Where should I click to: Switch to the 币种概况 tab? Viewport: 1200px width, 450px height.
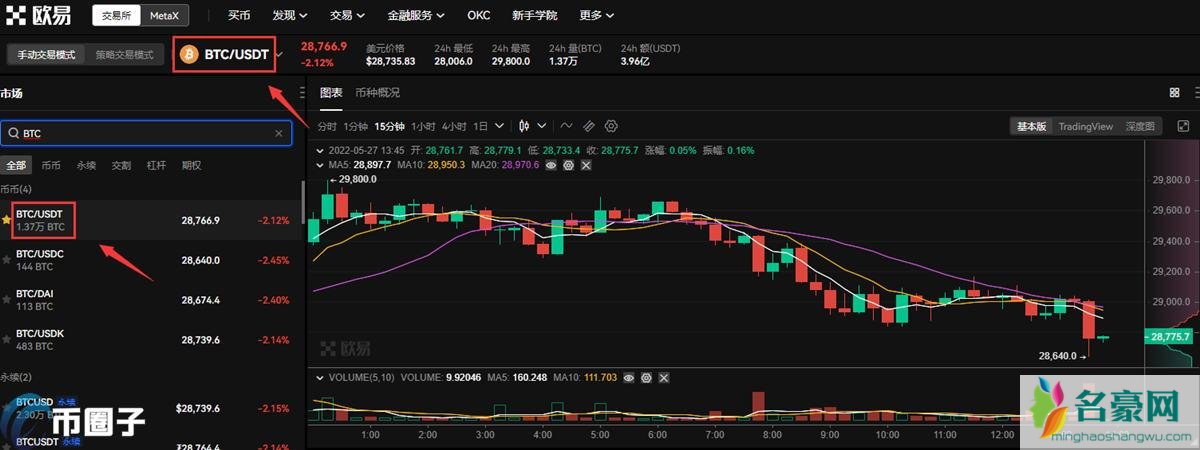(377, 93)
